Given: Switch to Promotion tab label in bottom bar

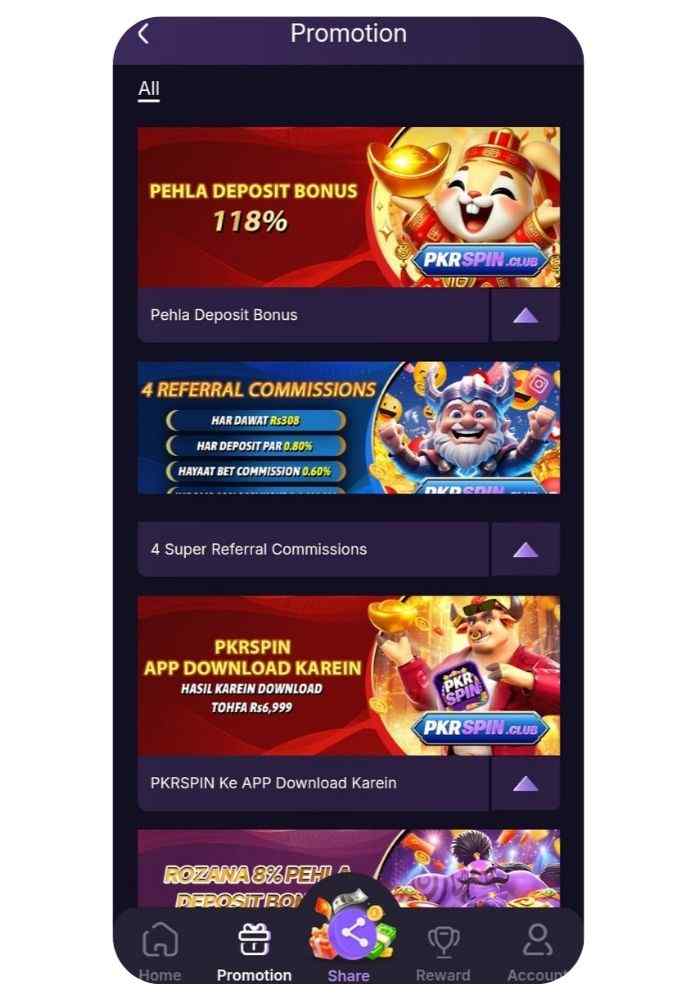Looking at the screenshot, I should (254, 975).
